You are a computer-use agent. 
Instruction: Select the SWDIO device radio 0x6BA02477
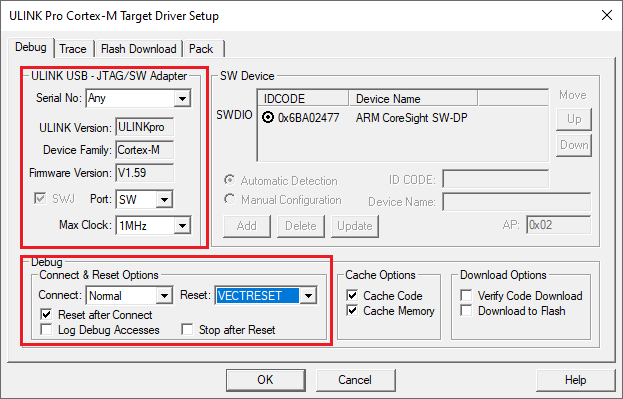click(x=268, y=118)
